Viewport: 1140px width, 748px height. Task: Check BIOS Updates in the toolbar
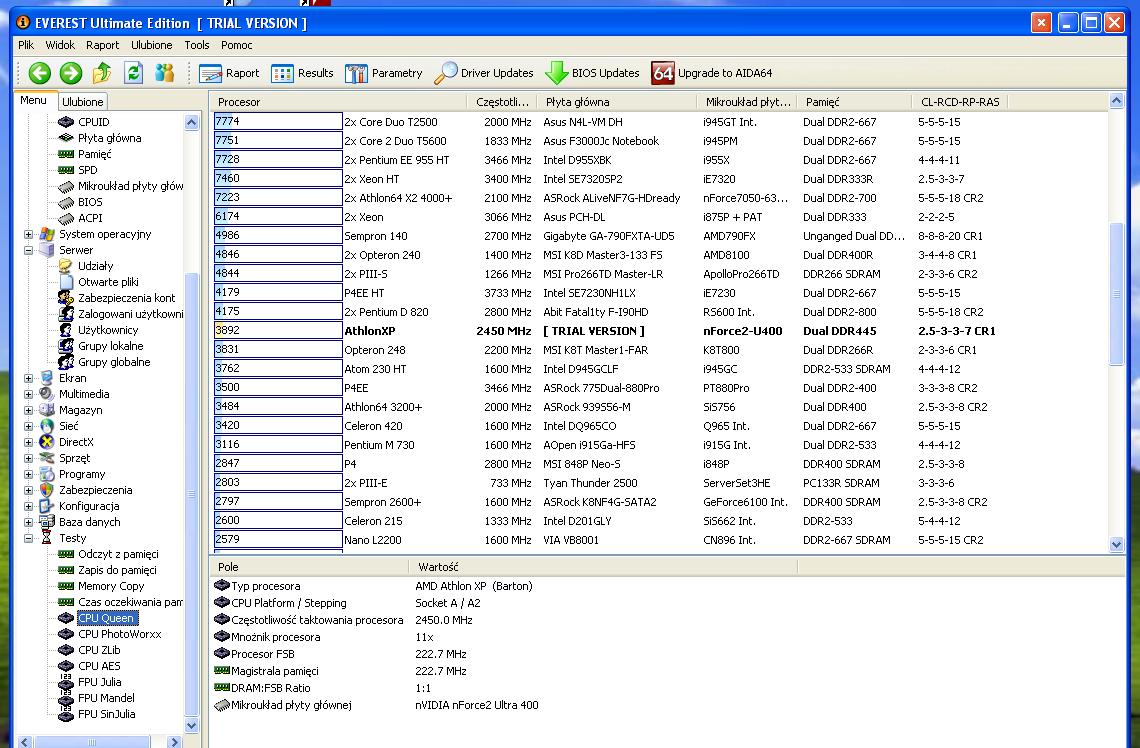[592, 73]
